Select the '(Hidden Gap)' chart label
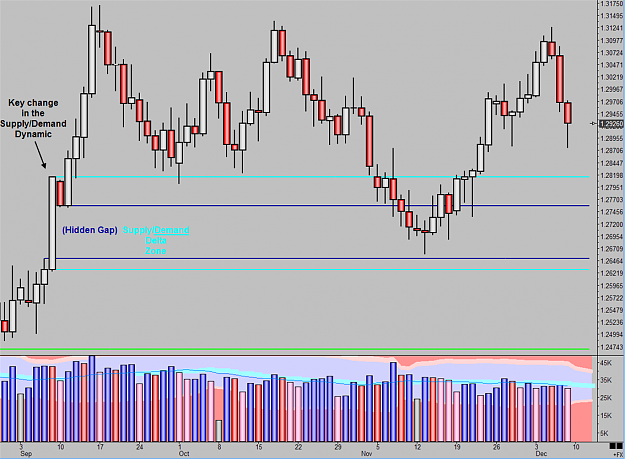625x459 pixels. click(90, 230)
